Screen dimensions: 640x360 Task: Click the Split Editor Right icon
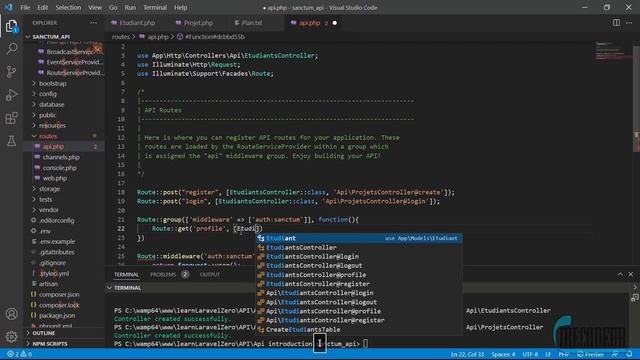click(x=616, y=23)
